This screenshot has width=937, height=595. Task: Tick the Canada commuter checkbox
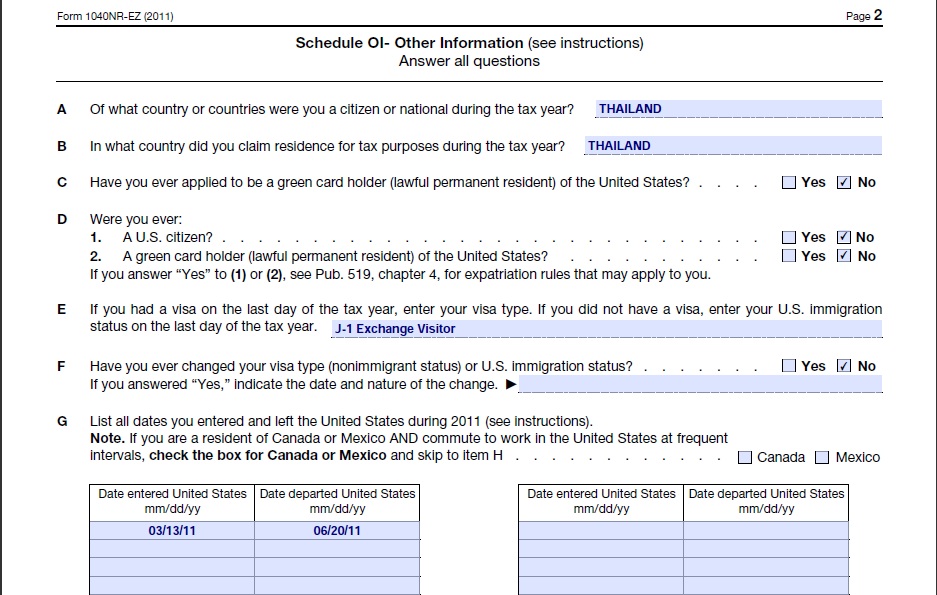(745, 458)
